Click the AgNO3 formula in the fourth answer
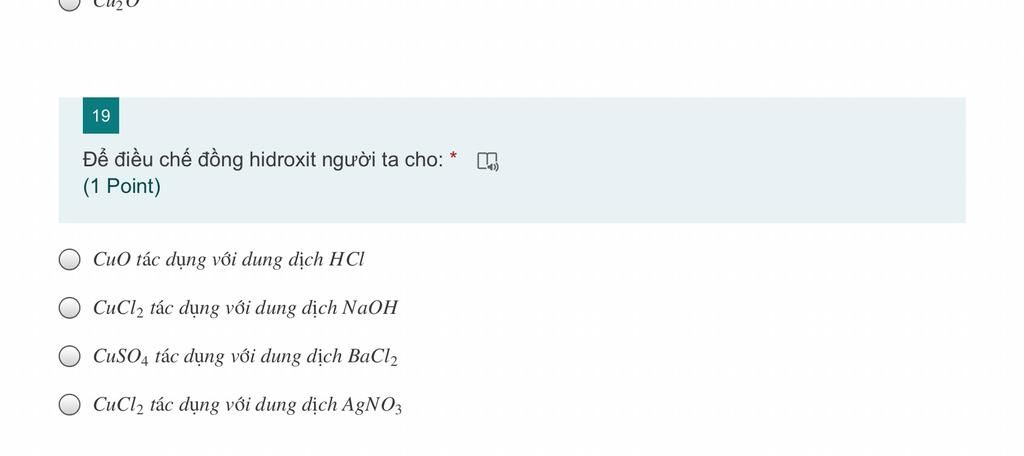 coord(372,406)
